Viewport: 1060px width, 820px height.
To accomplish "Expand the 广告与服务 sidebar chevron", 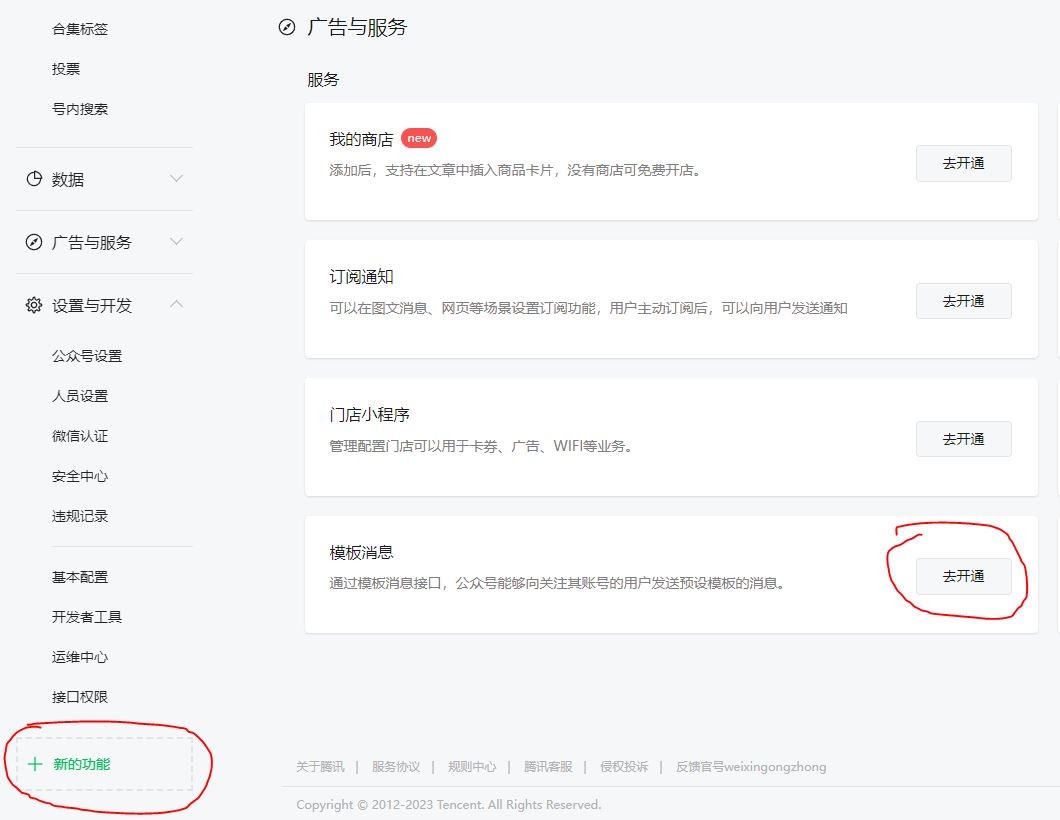I will (176, 242).
